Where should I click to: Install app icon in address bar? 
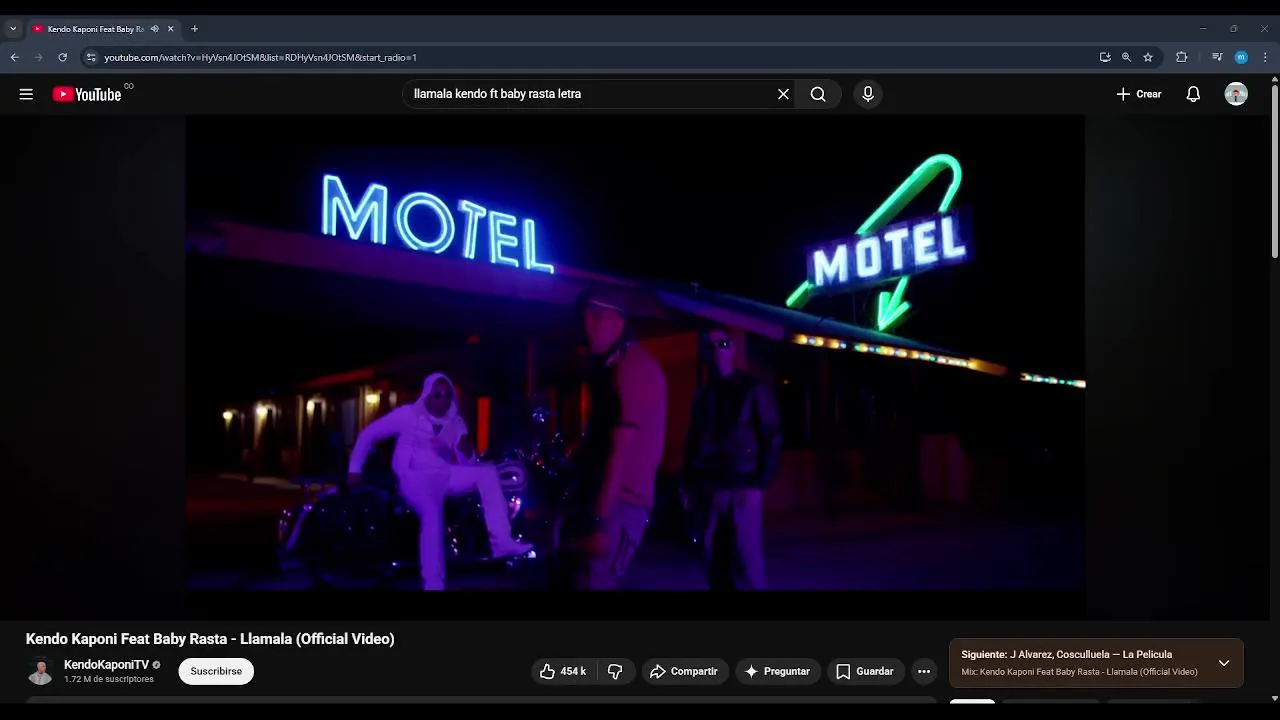click(x=1105, y=57)
